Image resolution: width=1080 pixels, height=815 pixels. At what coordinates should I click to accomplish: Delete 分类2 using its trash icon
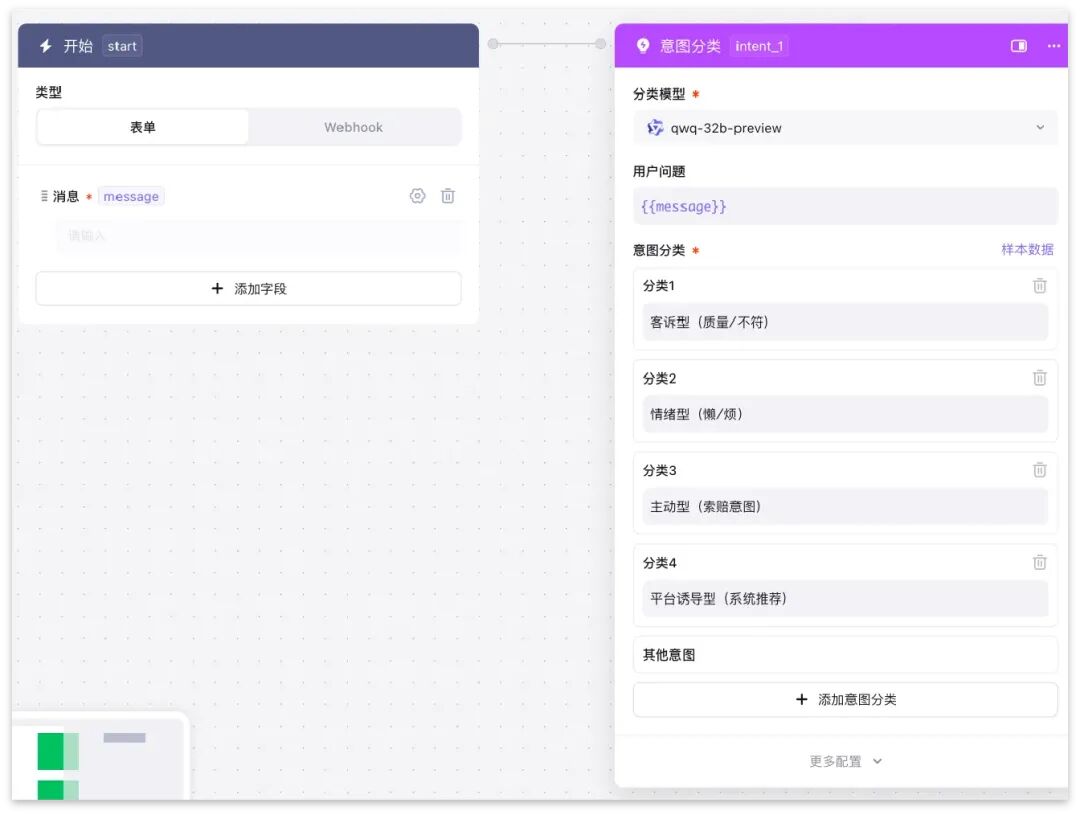click(1039, 378)
